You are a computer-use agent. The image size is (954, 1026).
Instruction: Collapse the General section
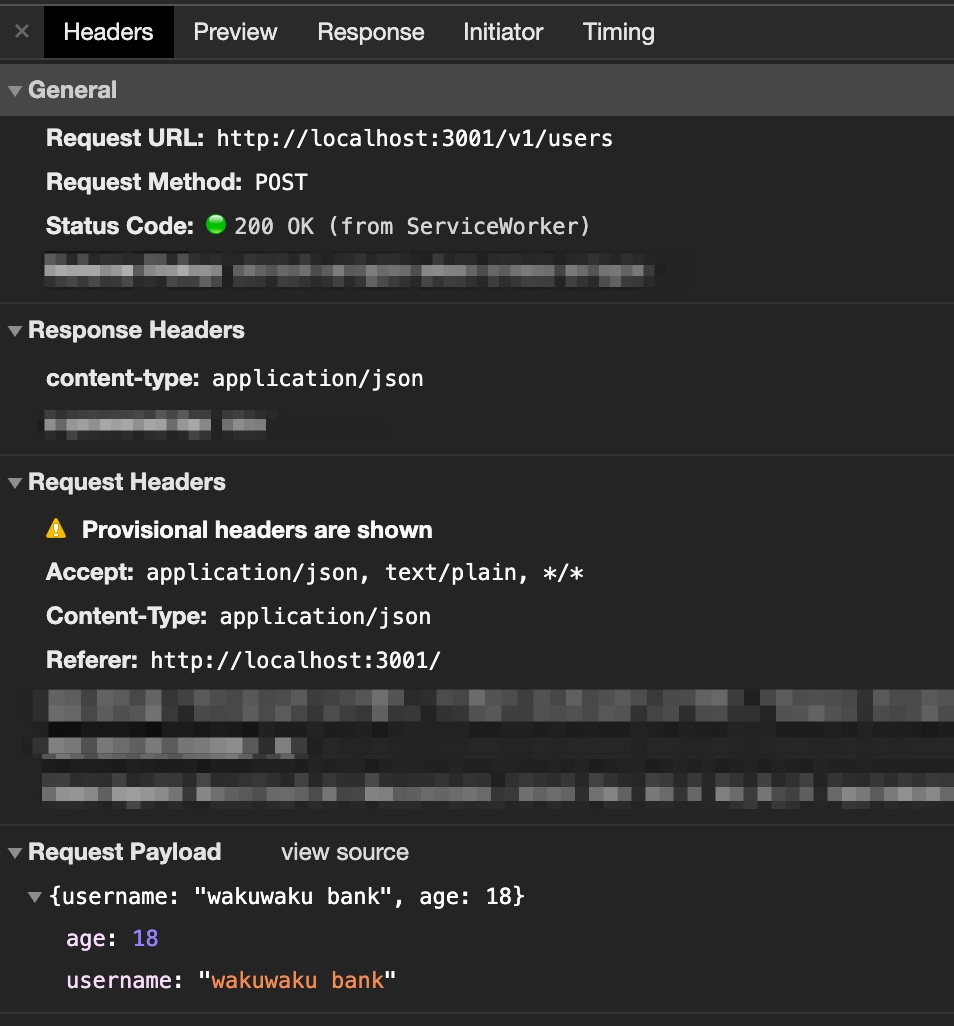(14, 89)
